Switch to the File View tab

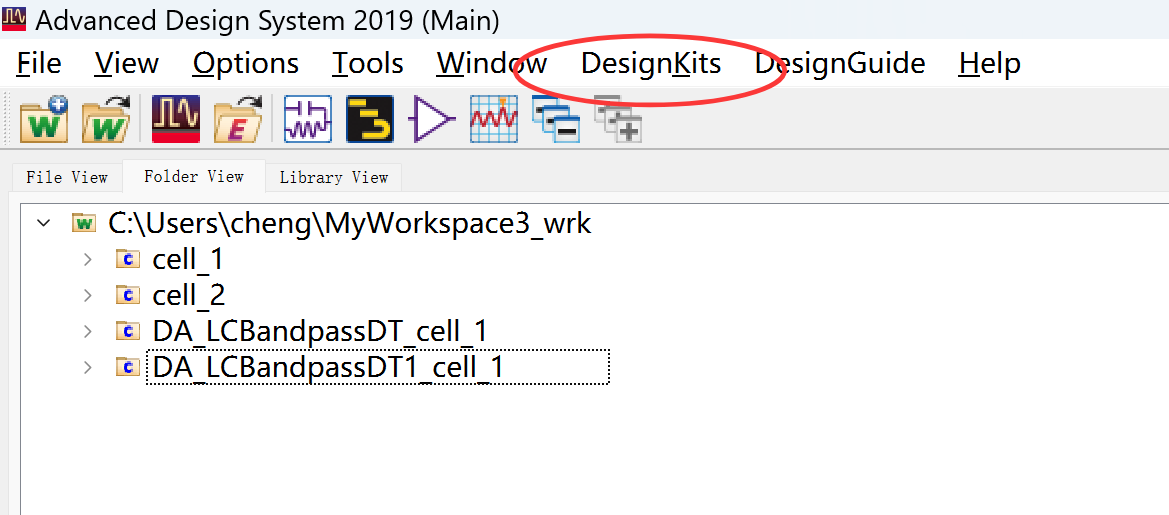(x=66, y=177)
